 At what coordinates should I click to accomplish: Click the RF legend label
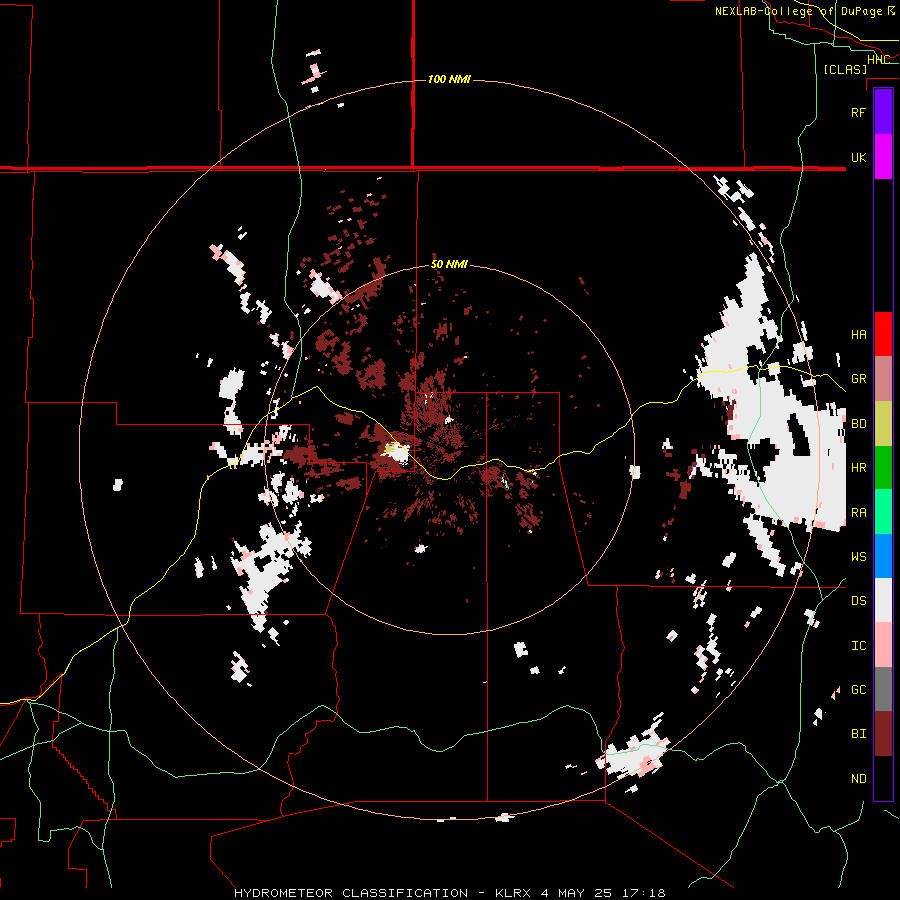858,112
